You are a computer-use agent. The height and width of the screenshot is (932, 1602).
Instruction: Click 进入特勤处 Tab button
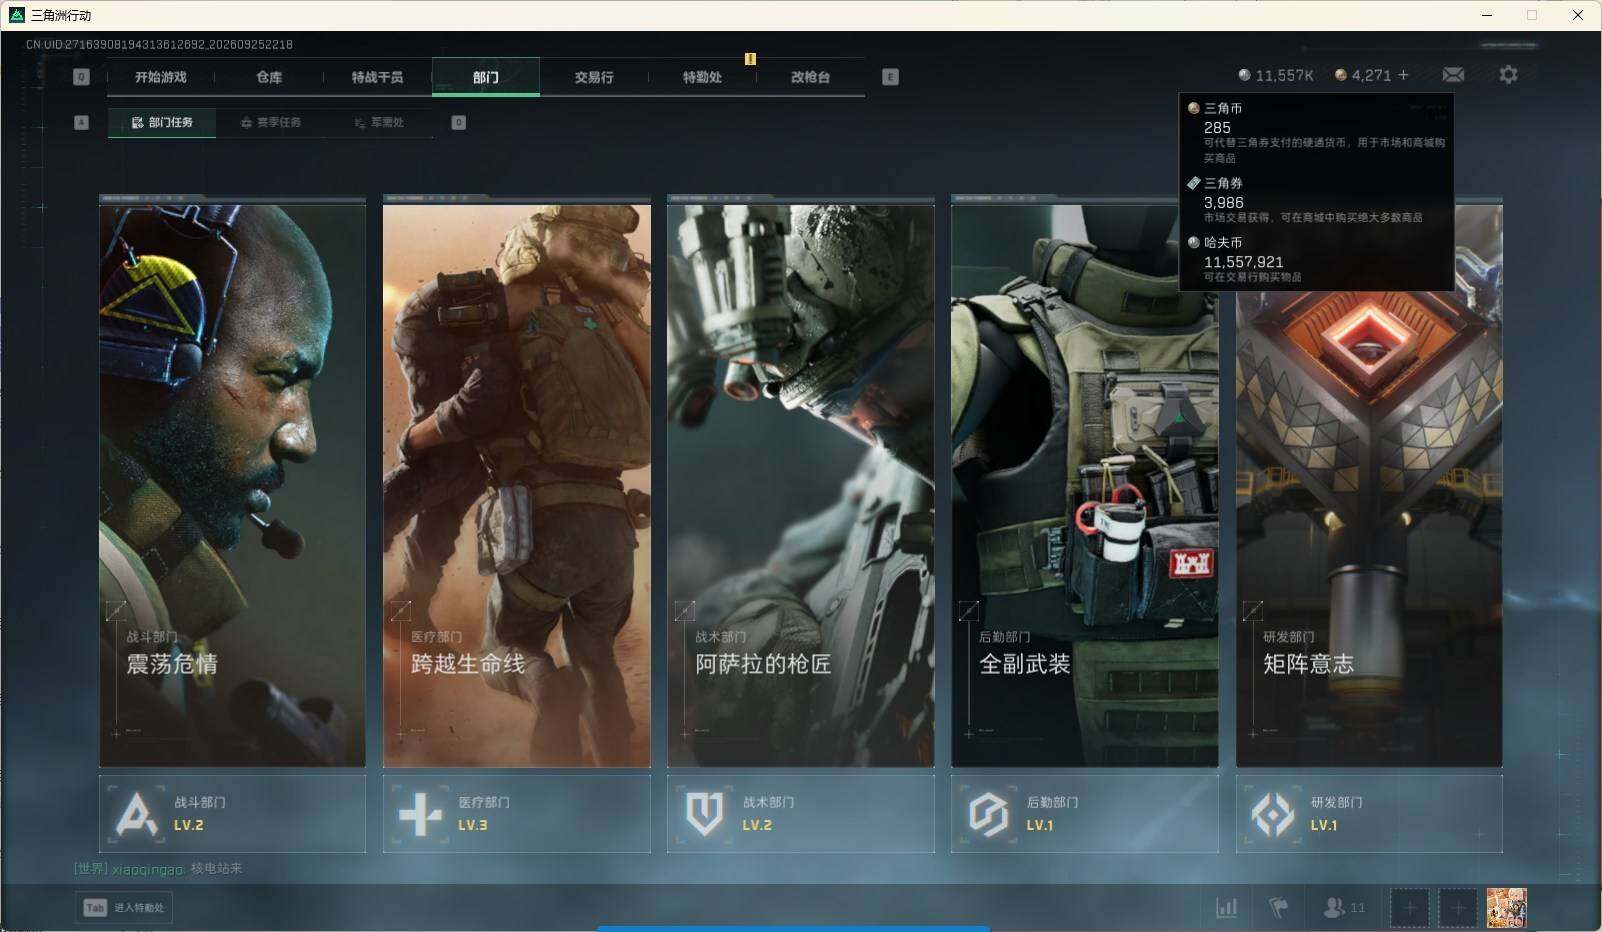[124, 908]
